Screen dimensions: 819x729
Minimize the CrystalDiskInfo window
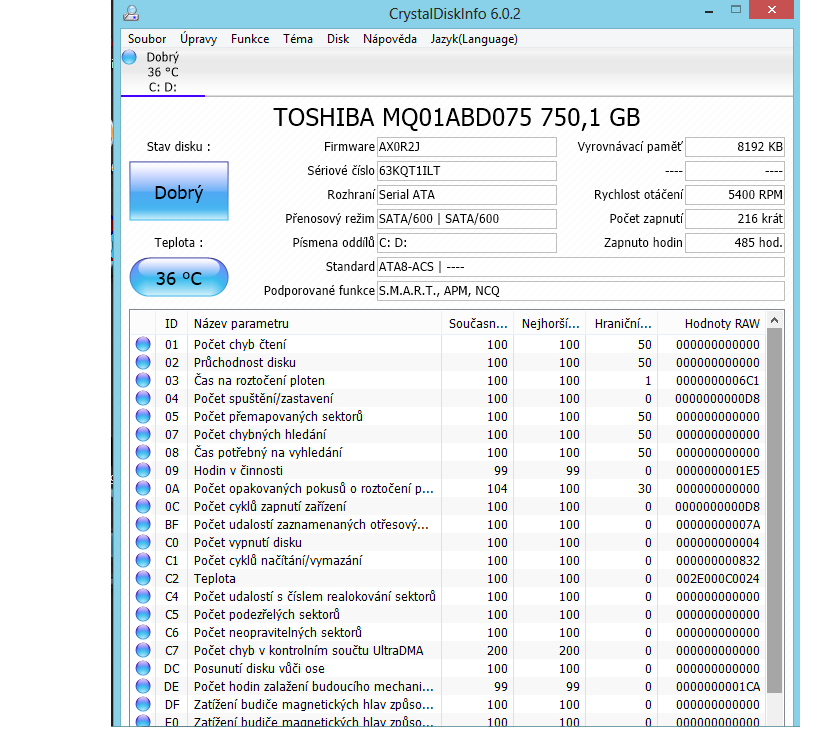(709, 11)
